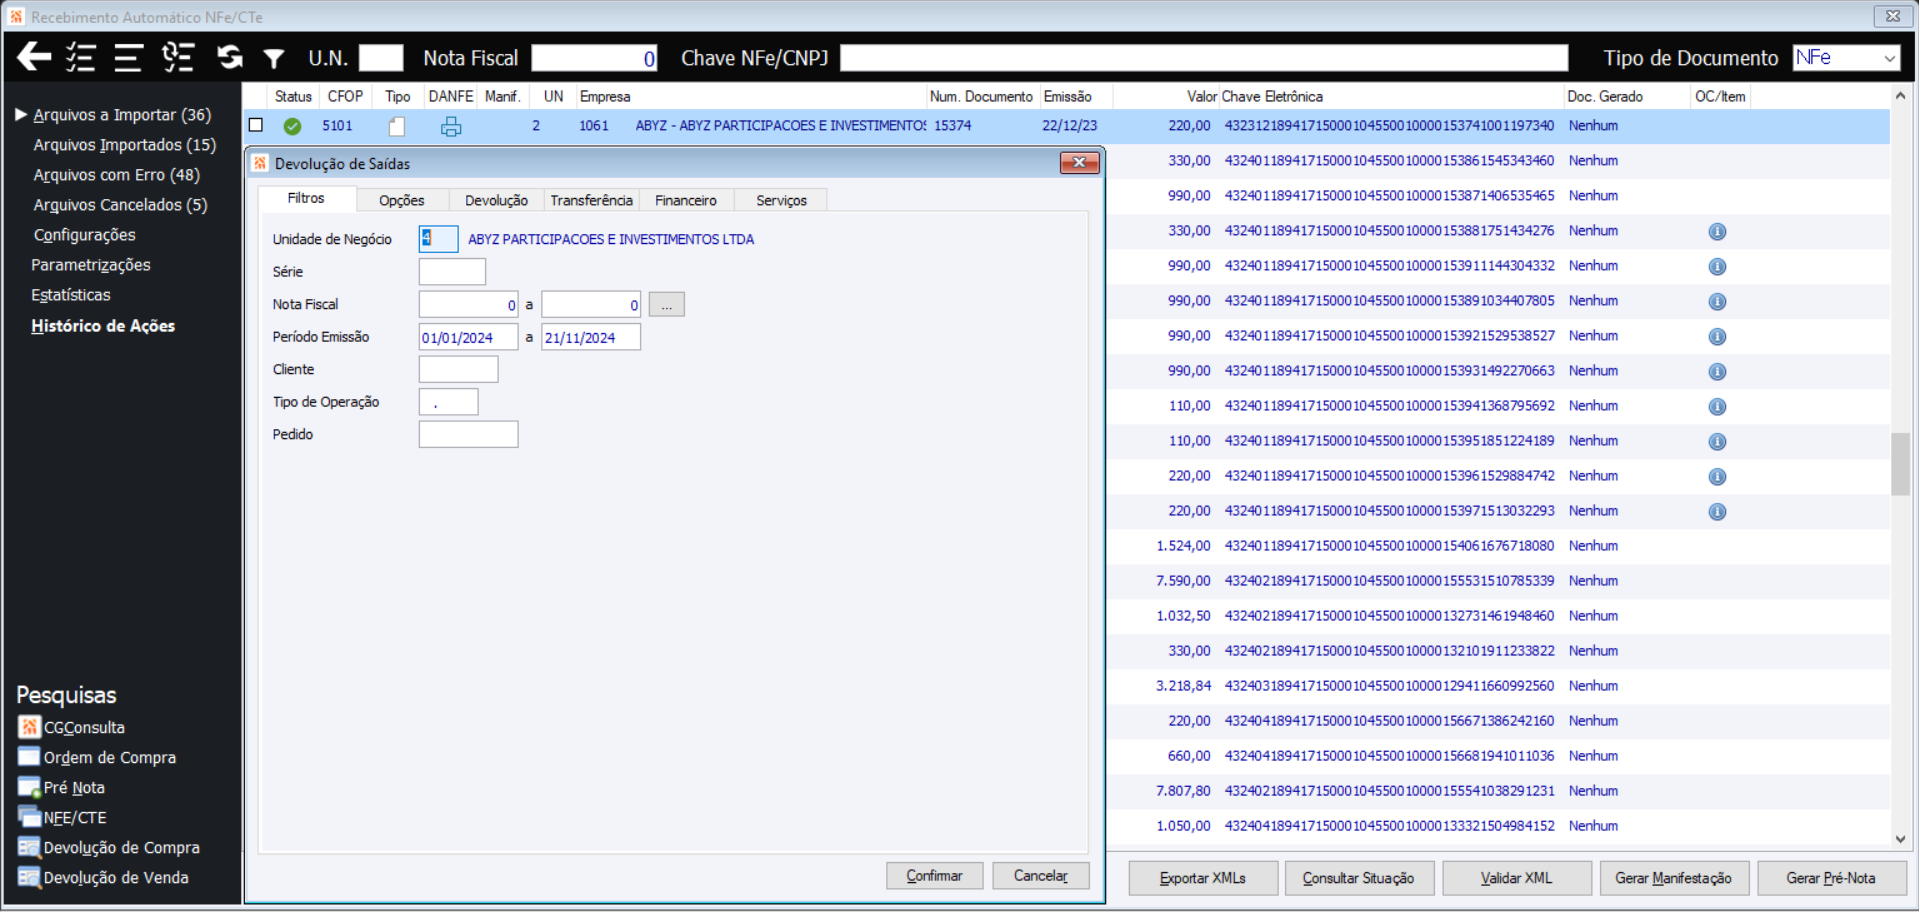Click the DANFE printer icon for document 15374
This screenshot has height=912, width=1919.
tap(451, 126)
